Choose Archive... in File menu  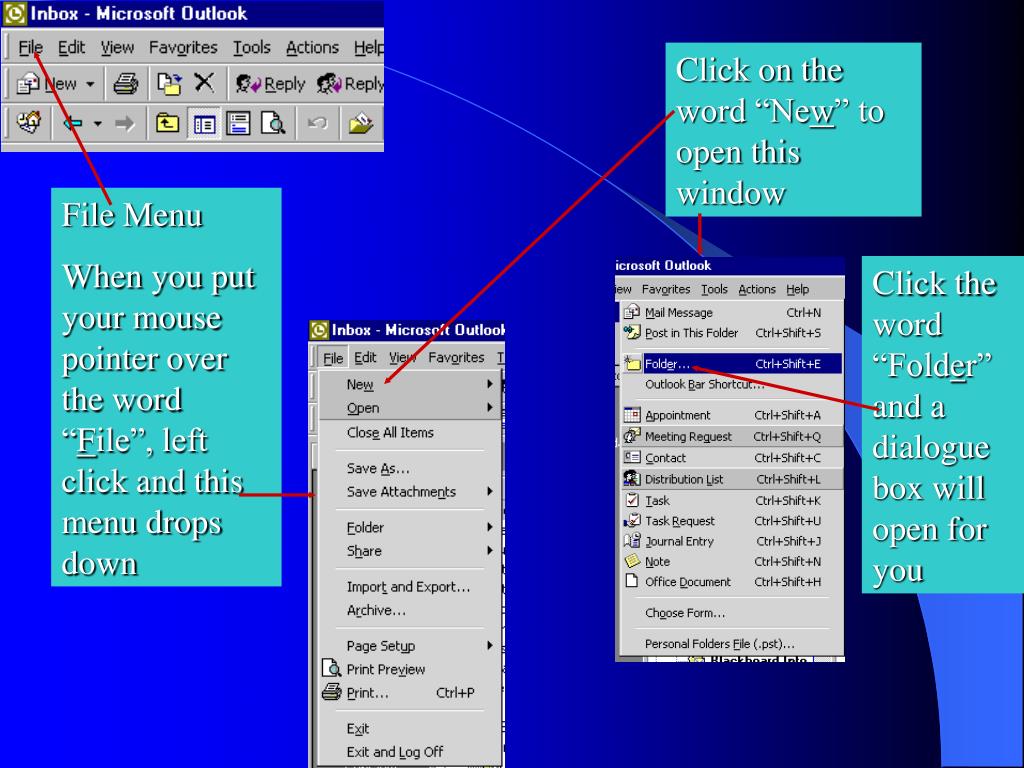(x=411, y=610)
